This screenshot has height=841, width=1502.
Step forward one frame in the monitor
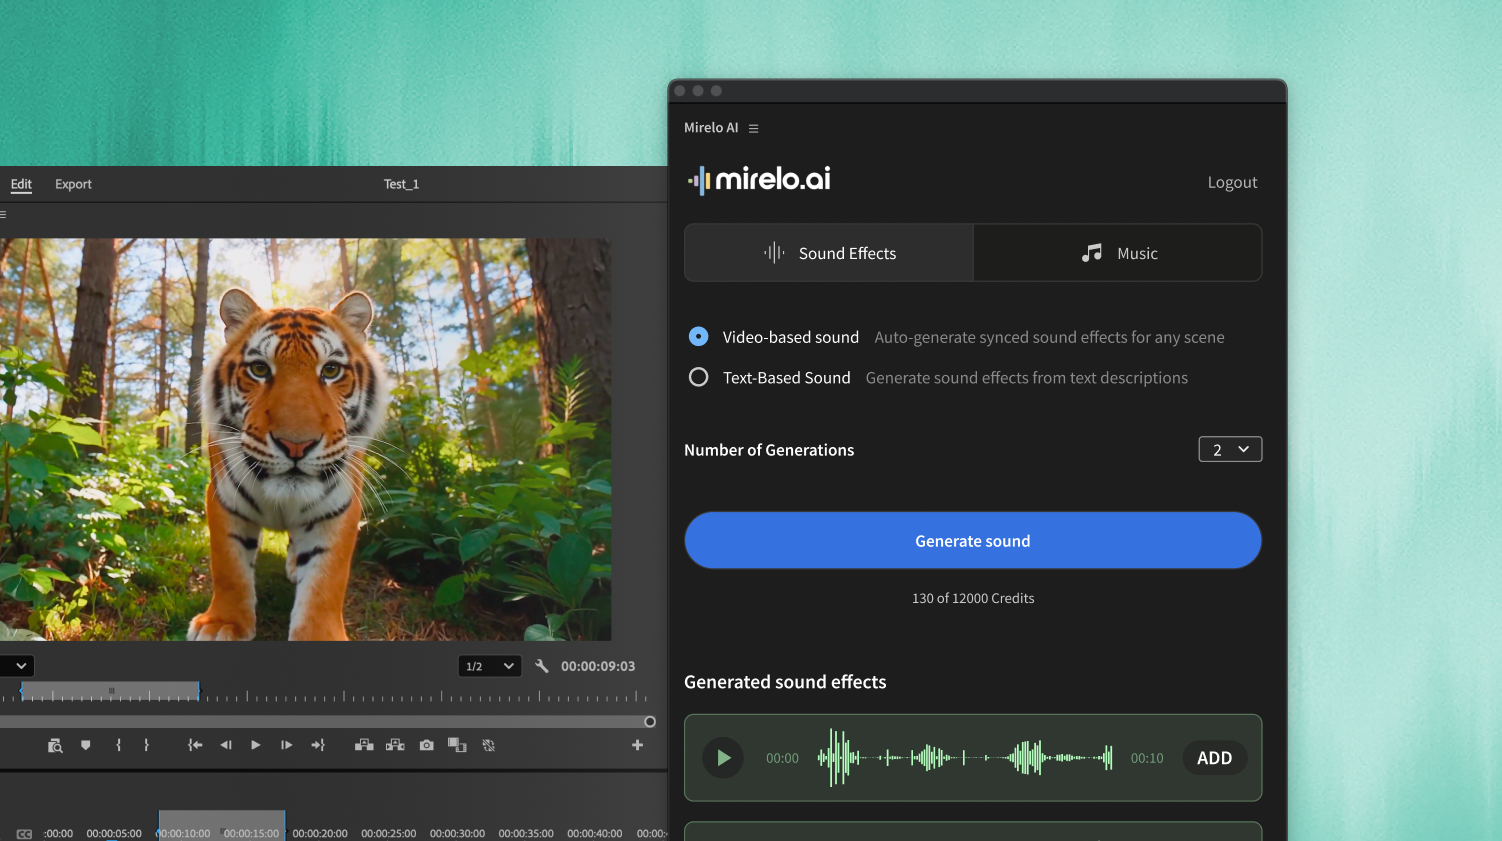click(x=287, y=744)
